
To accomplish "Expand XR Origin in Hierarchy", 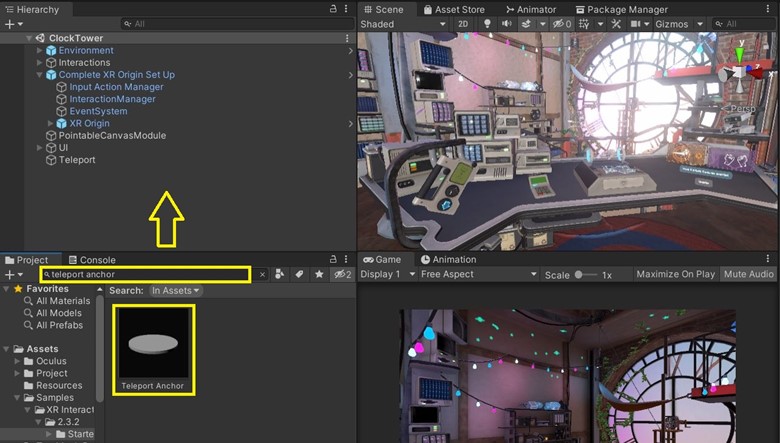I will pyautogui.click(x=50, y=123).
